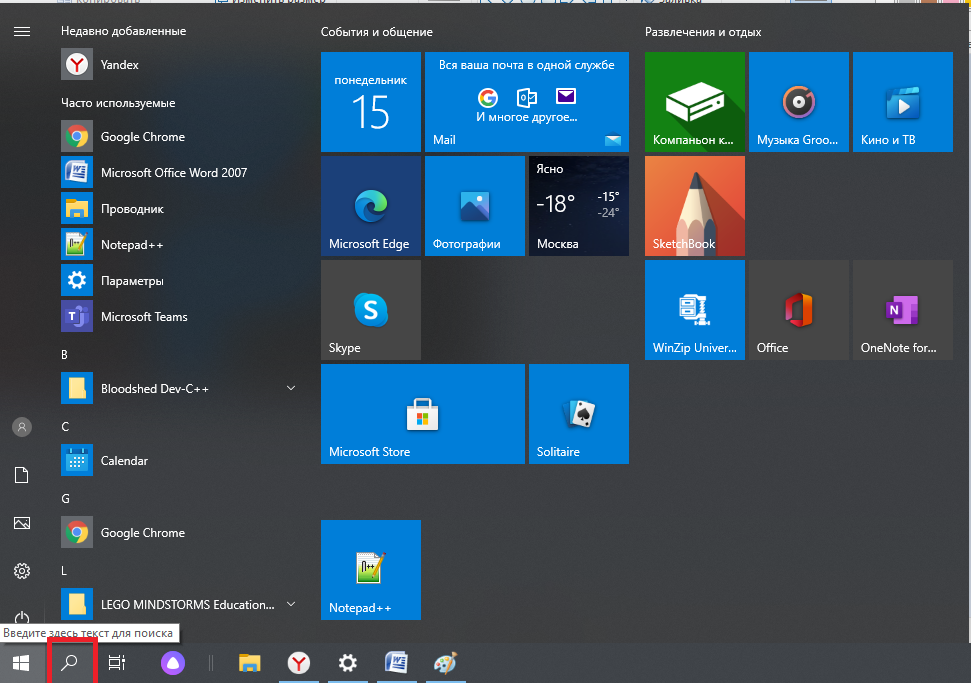Open the Компаньон консоли Xbox tile

695,102
